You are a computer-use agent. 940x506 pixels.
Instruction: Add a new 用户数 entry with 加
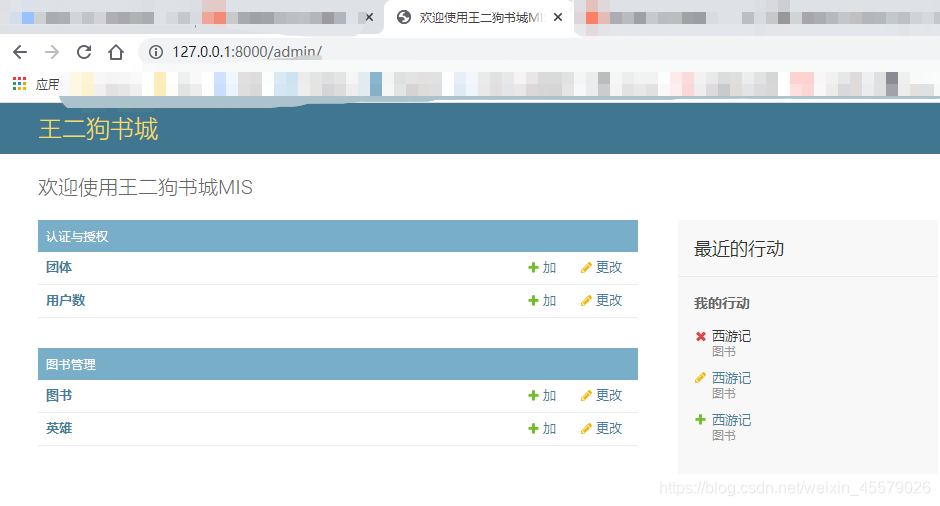pyautogui.click(x=542, y=300)
